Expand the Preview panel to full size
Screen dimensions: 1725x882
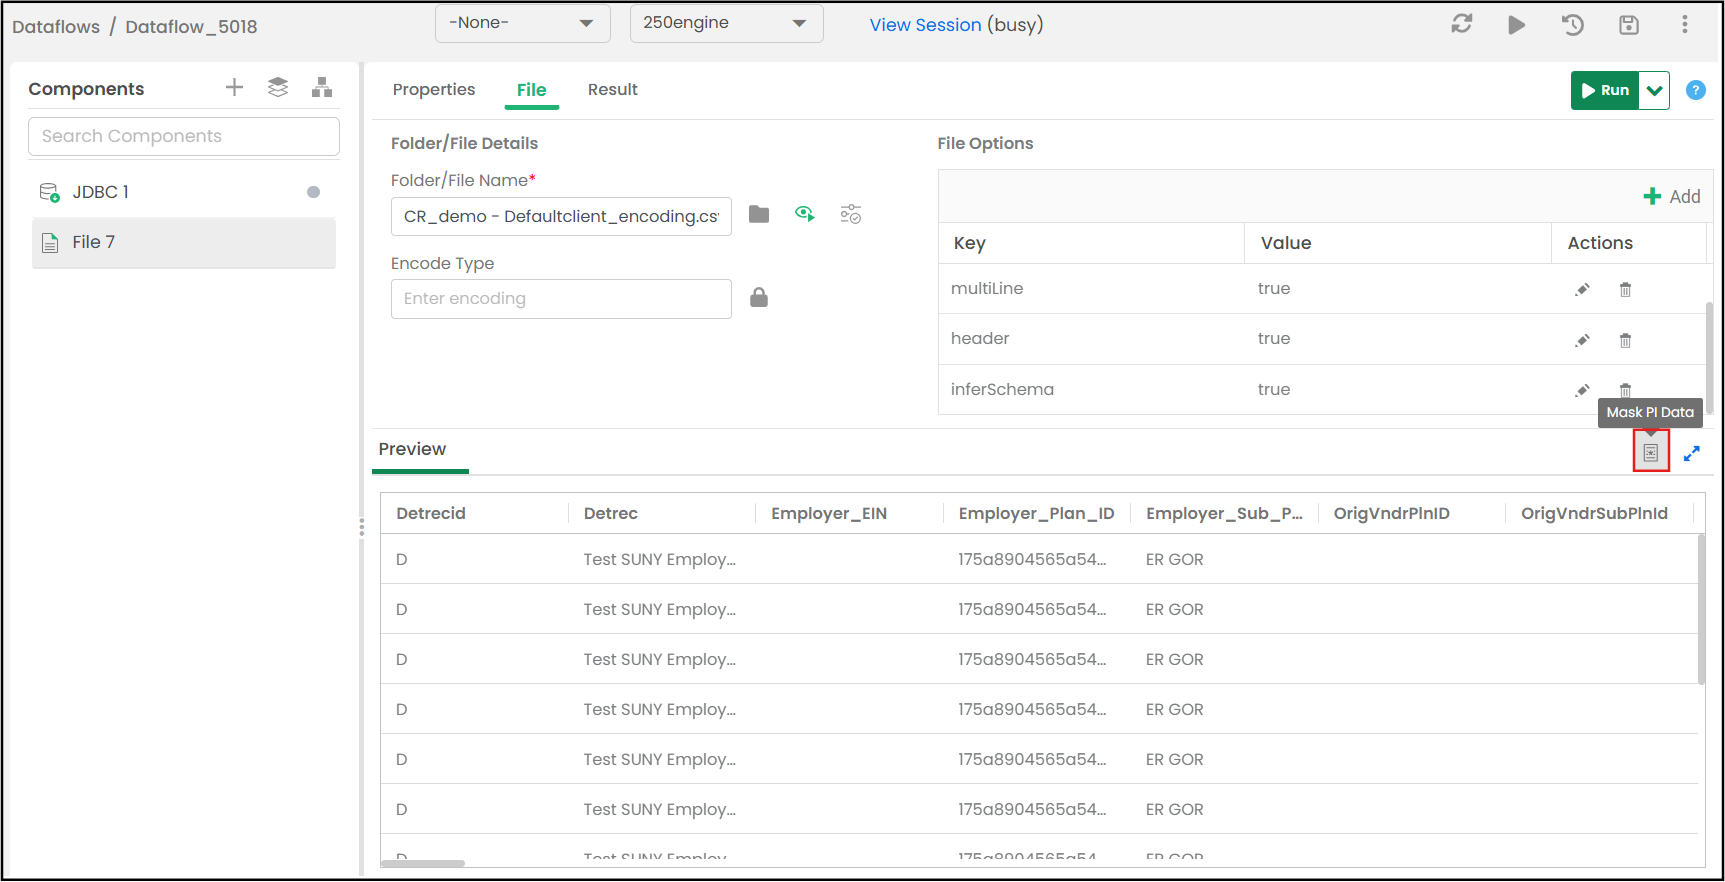tap(1692, 454)
